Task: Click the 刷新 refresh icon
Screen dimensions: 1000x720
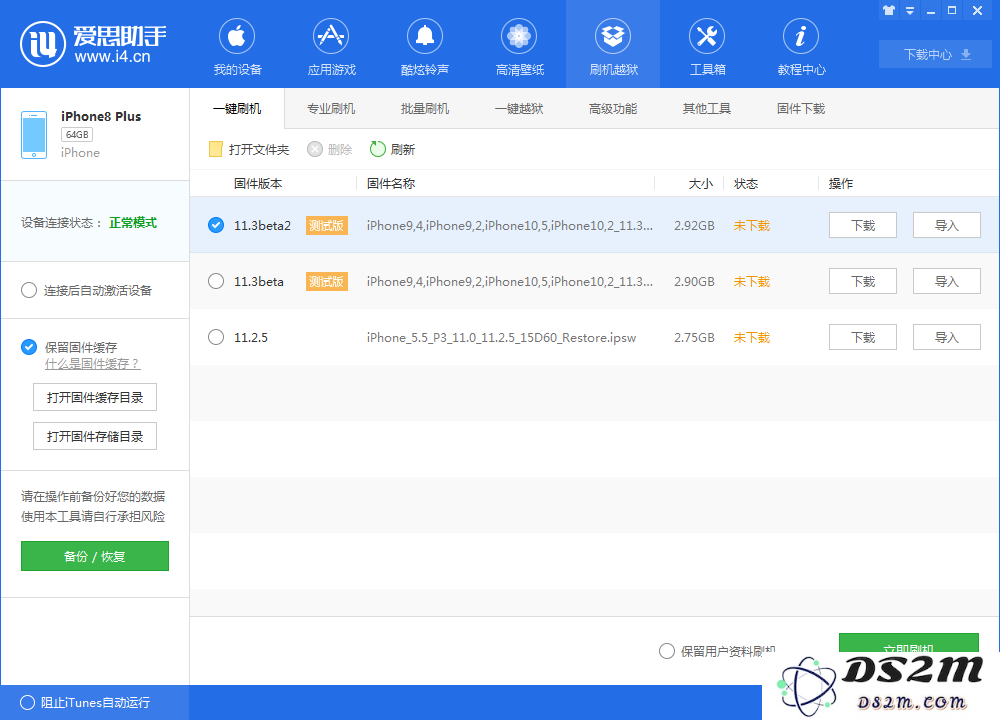Action: [x=378, y=149]
